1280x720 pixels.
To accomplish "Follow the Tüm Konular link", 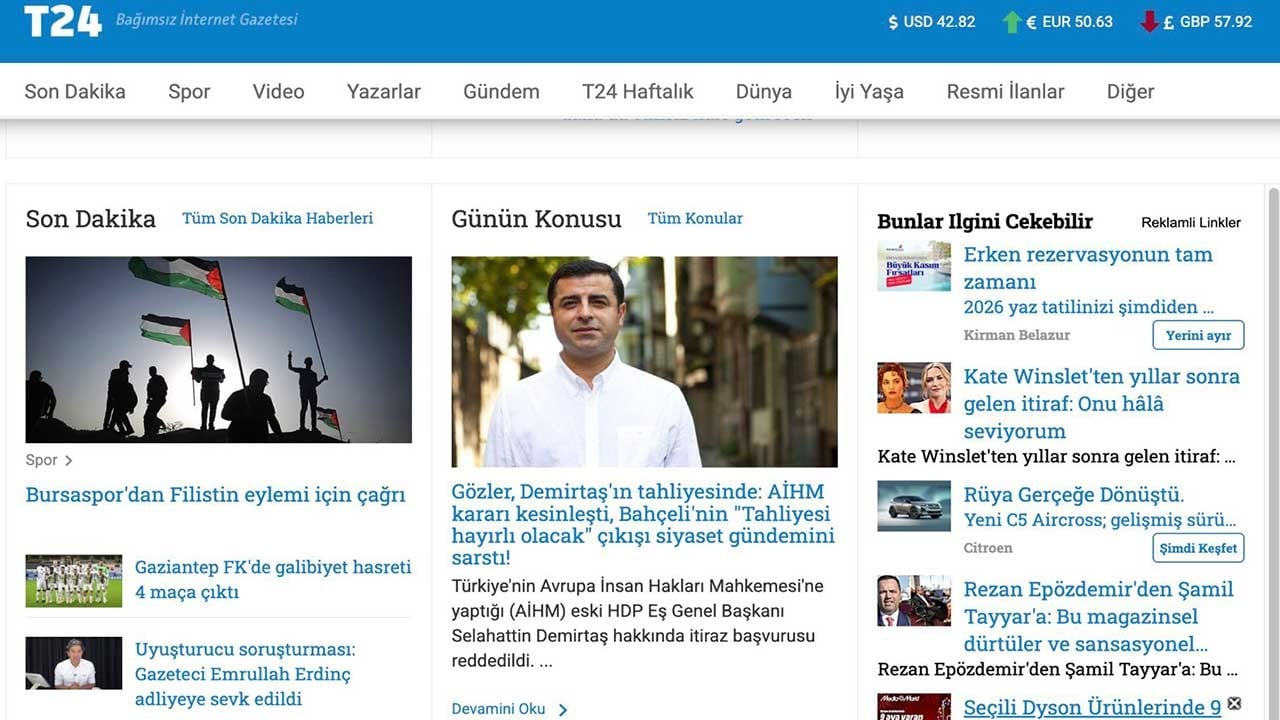I will click(695, 218).
